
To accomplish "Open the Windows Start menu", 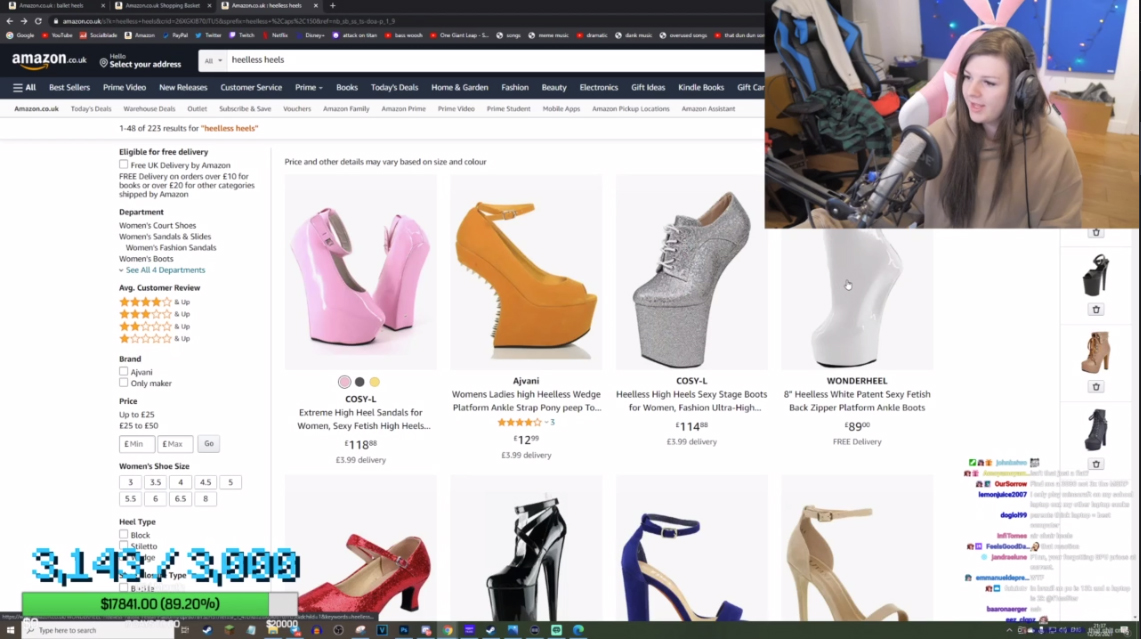I will pyautogui.click(x=10, y=630).
